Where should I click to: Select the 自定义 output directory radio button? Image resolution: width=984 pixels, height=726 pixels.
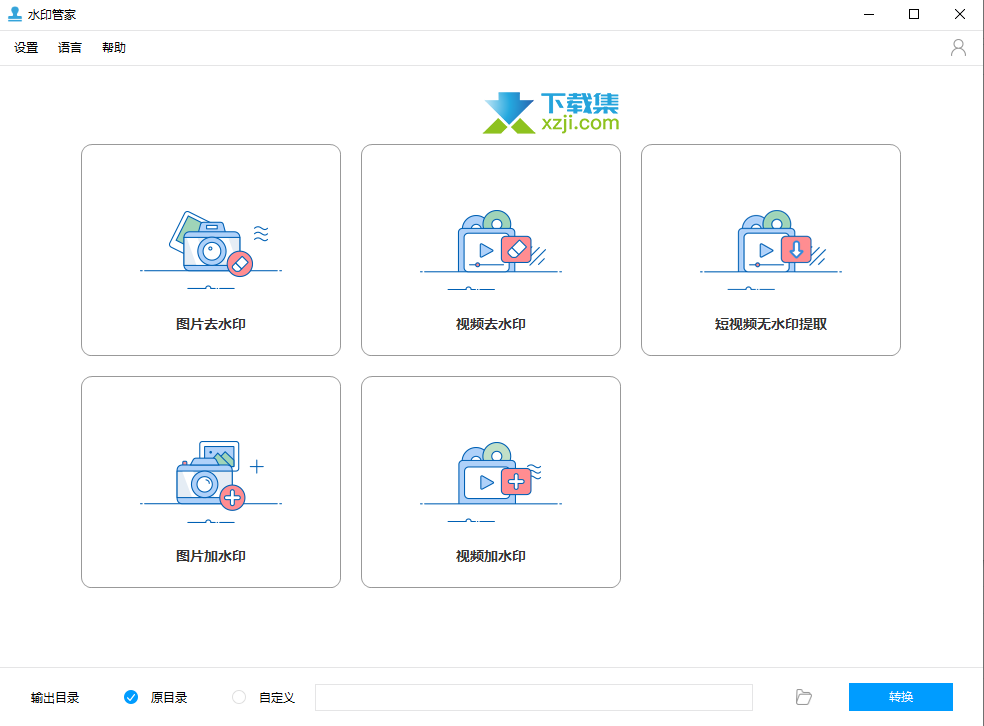coord(239,697)
